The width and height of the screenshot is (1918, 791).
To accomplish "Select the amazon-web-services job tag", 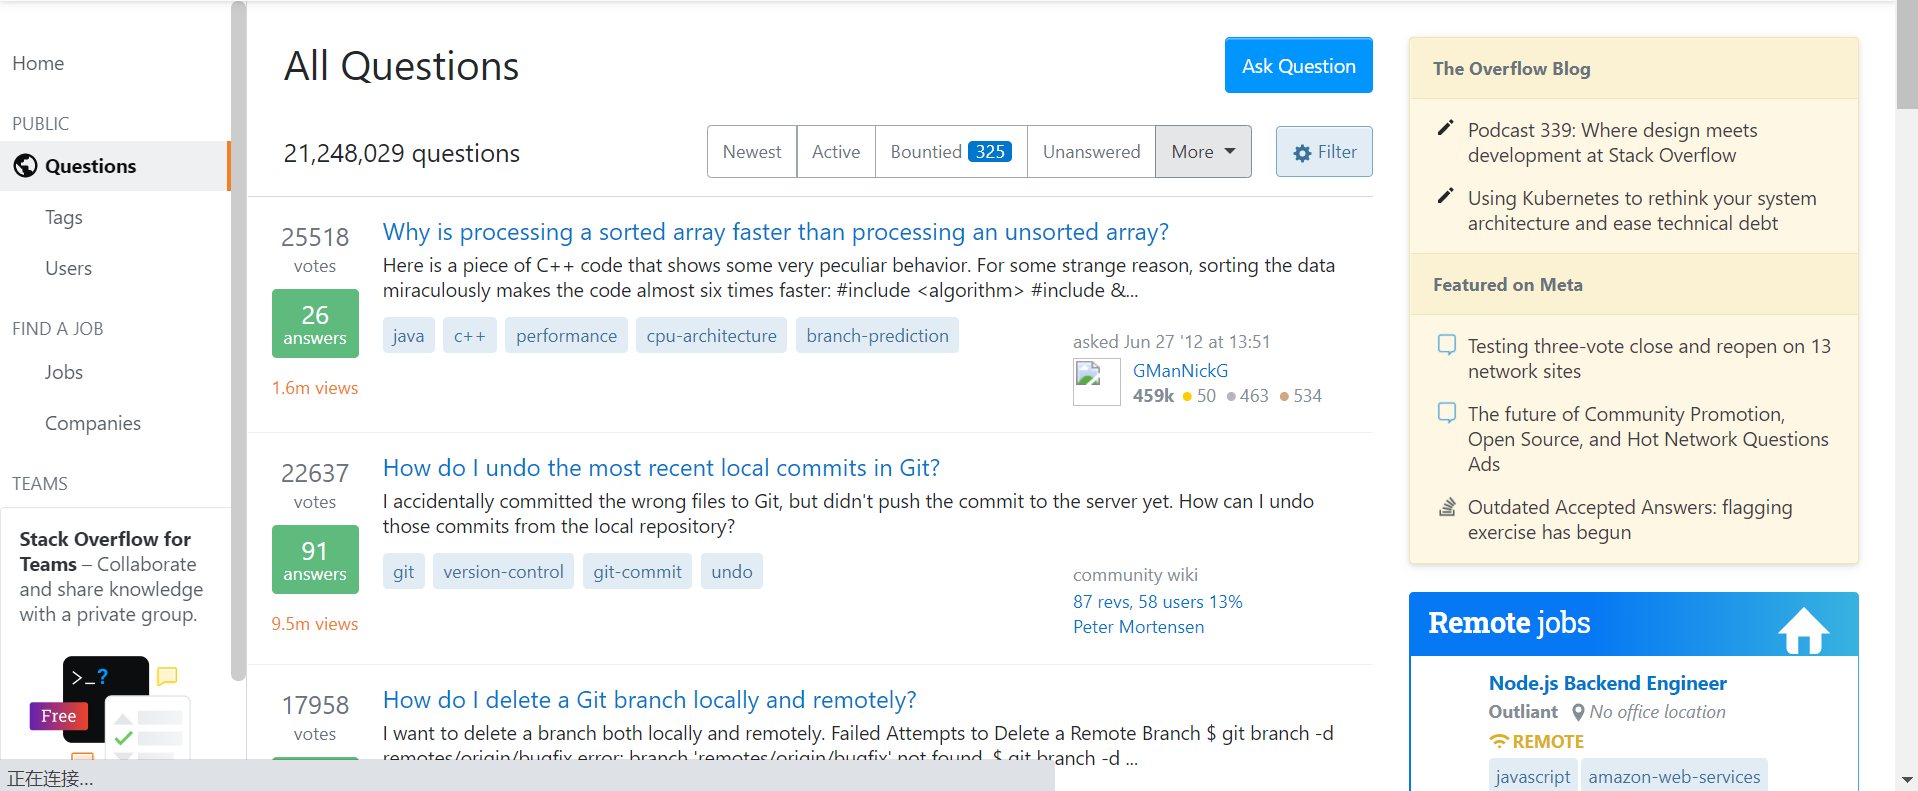I will coord(1674,777).
